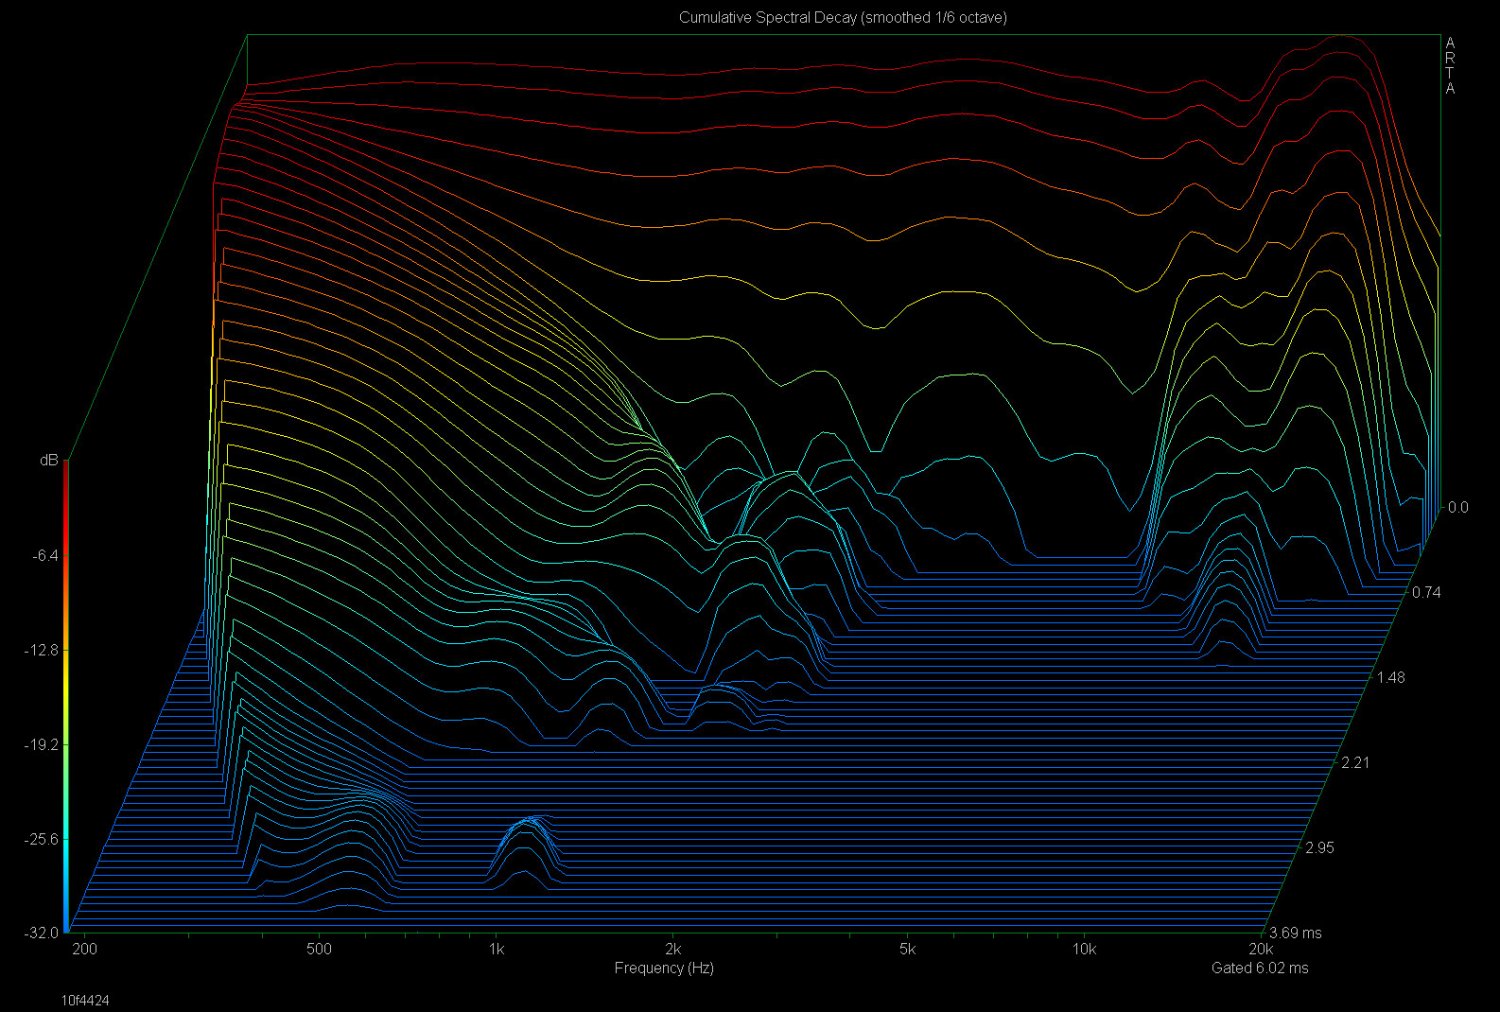
Task: Click the 'Gated 6.02 ms' label
Action: point(1260,968)
